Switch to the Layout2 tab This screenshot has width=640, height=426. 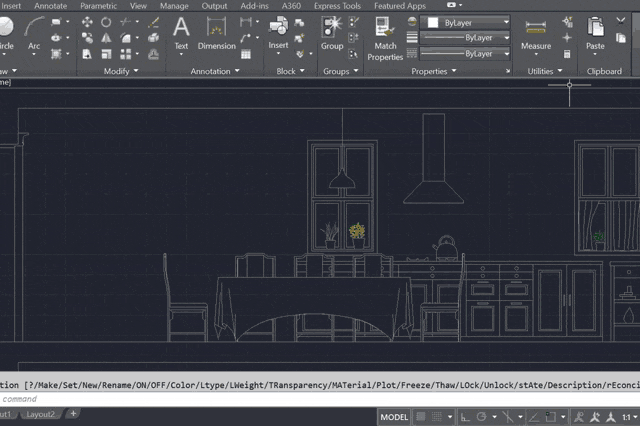coord(40,414)
